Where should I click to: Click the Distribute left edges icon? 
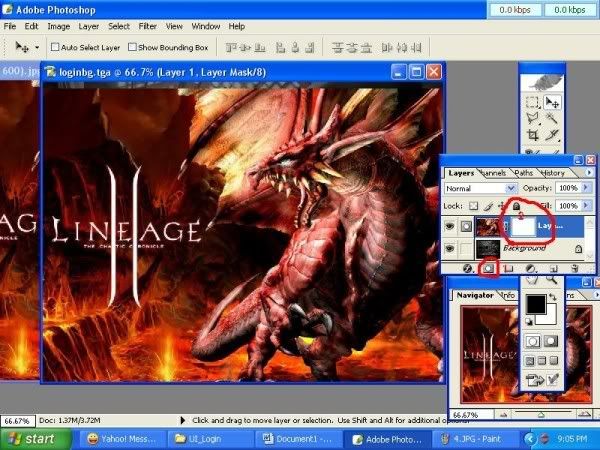tap(387, 48)
